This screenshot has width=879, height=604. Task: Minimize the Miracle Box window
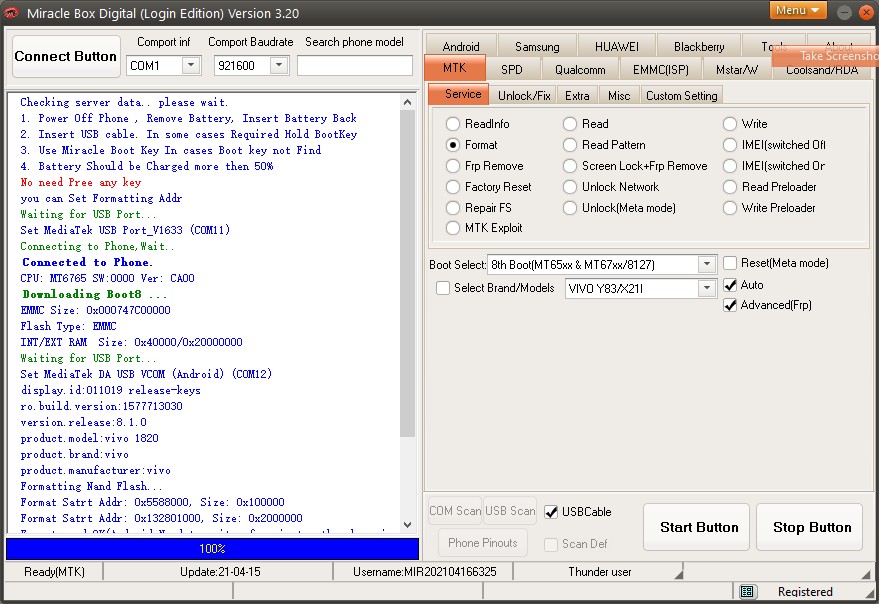click(x=843, y=10)
